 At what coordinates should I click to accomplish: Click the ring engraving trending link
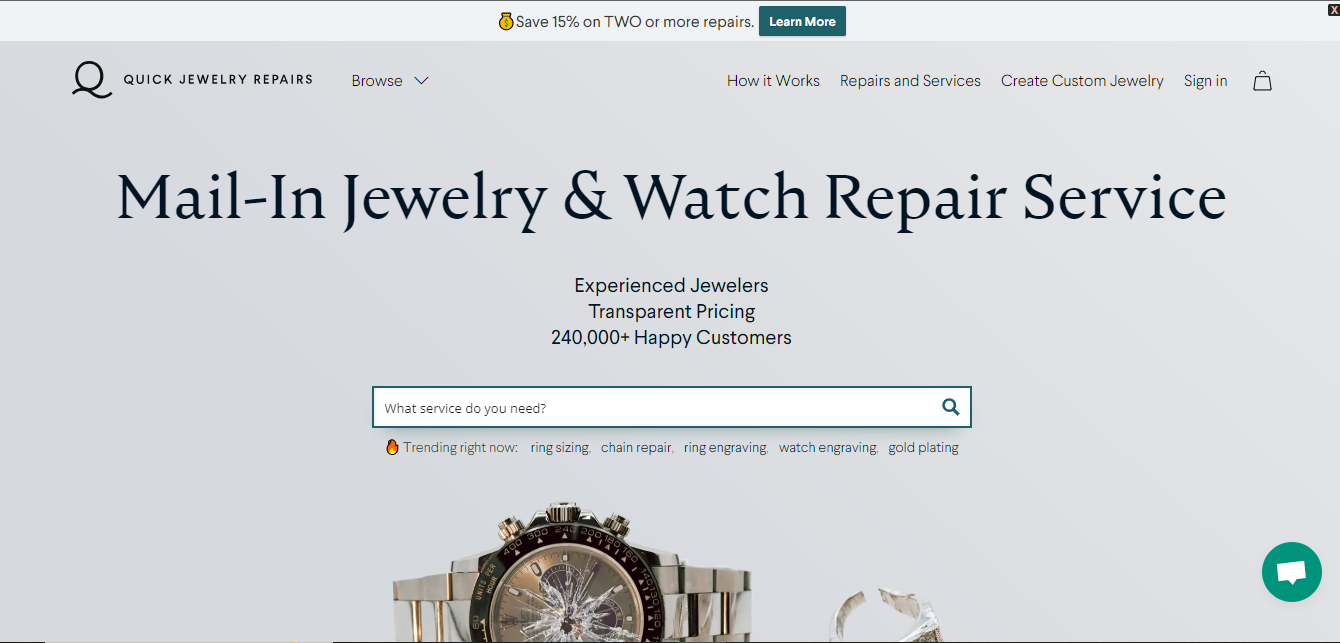pos(725,448)
